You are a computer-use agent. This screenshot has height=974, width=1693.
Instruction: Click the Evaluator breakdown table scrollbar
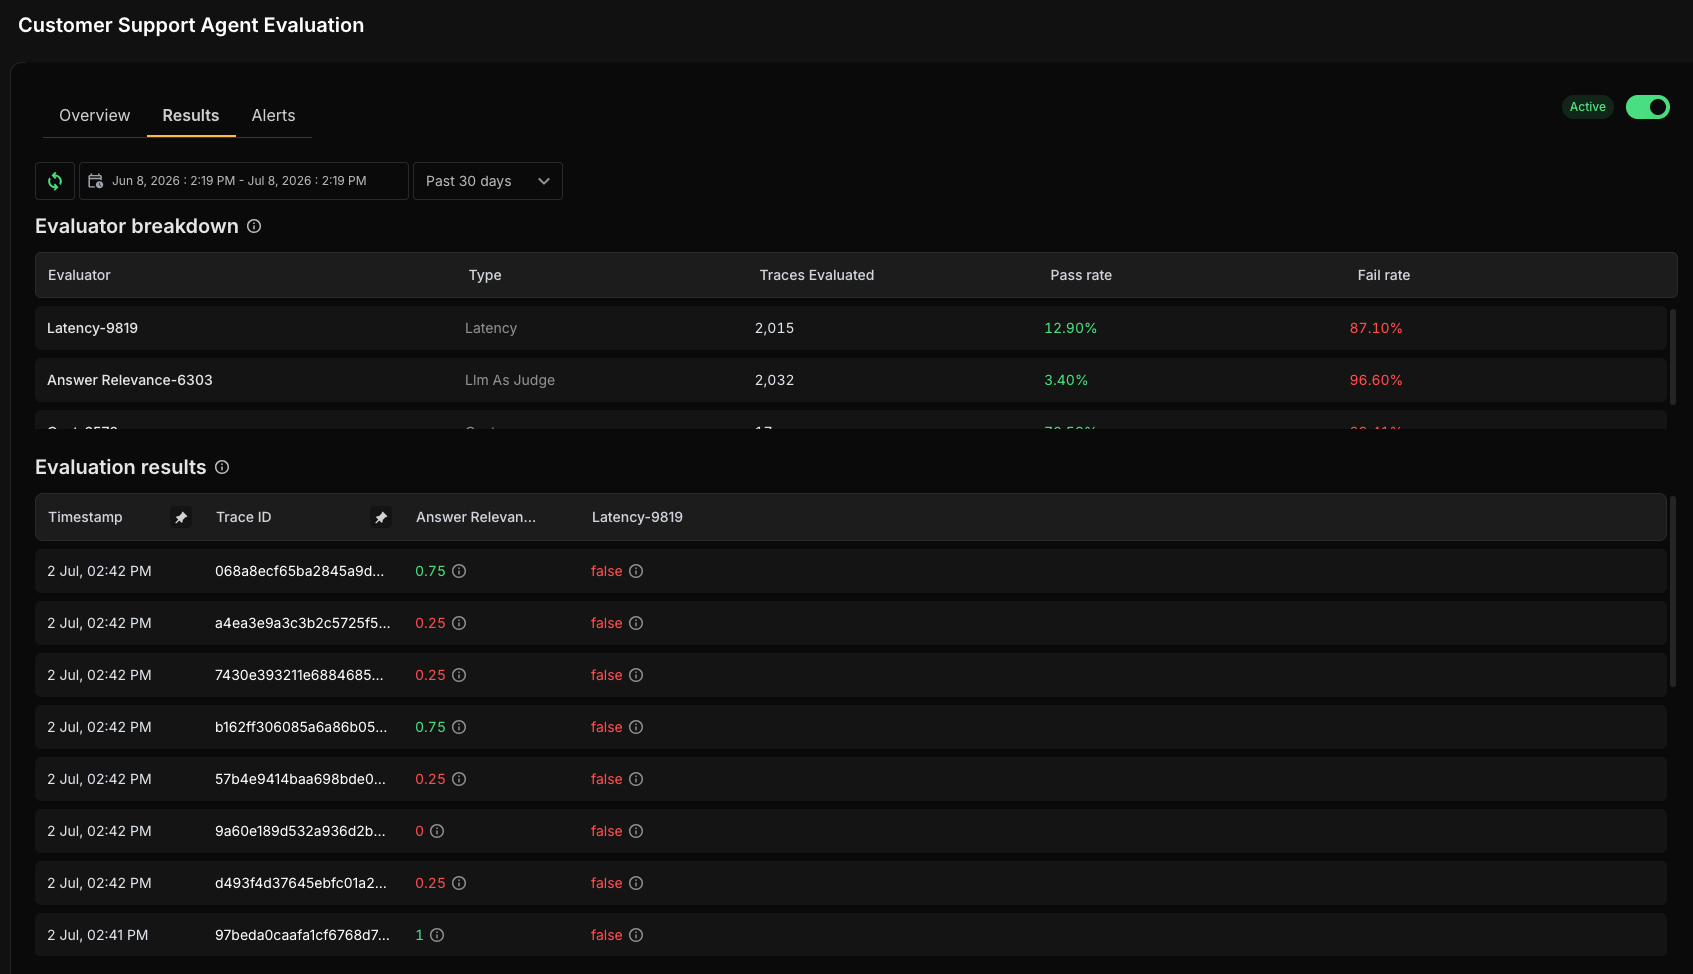pos(1673,357)
